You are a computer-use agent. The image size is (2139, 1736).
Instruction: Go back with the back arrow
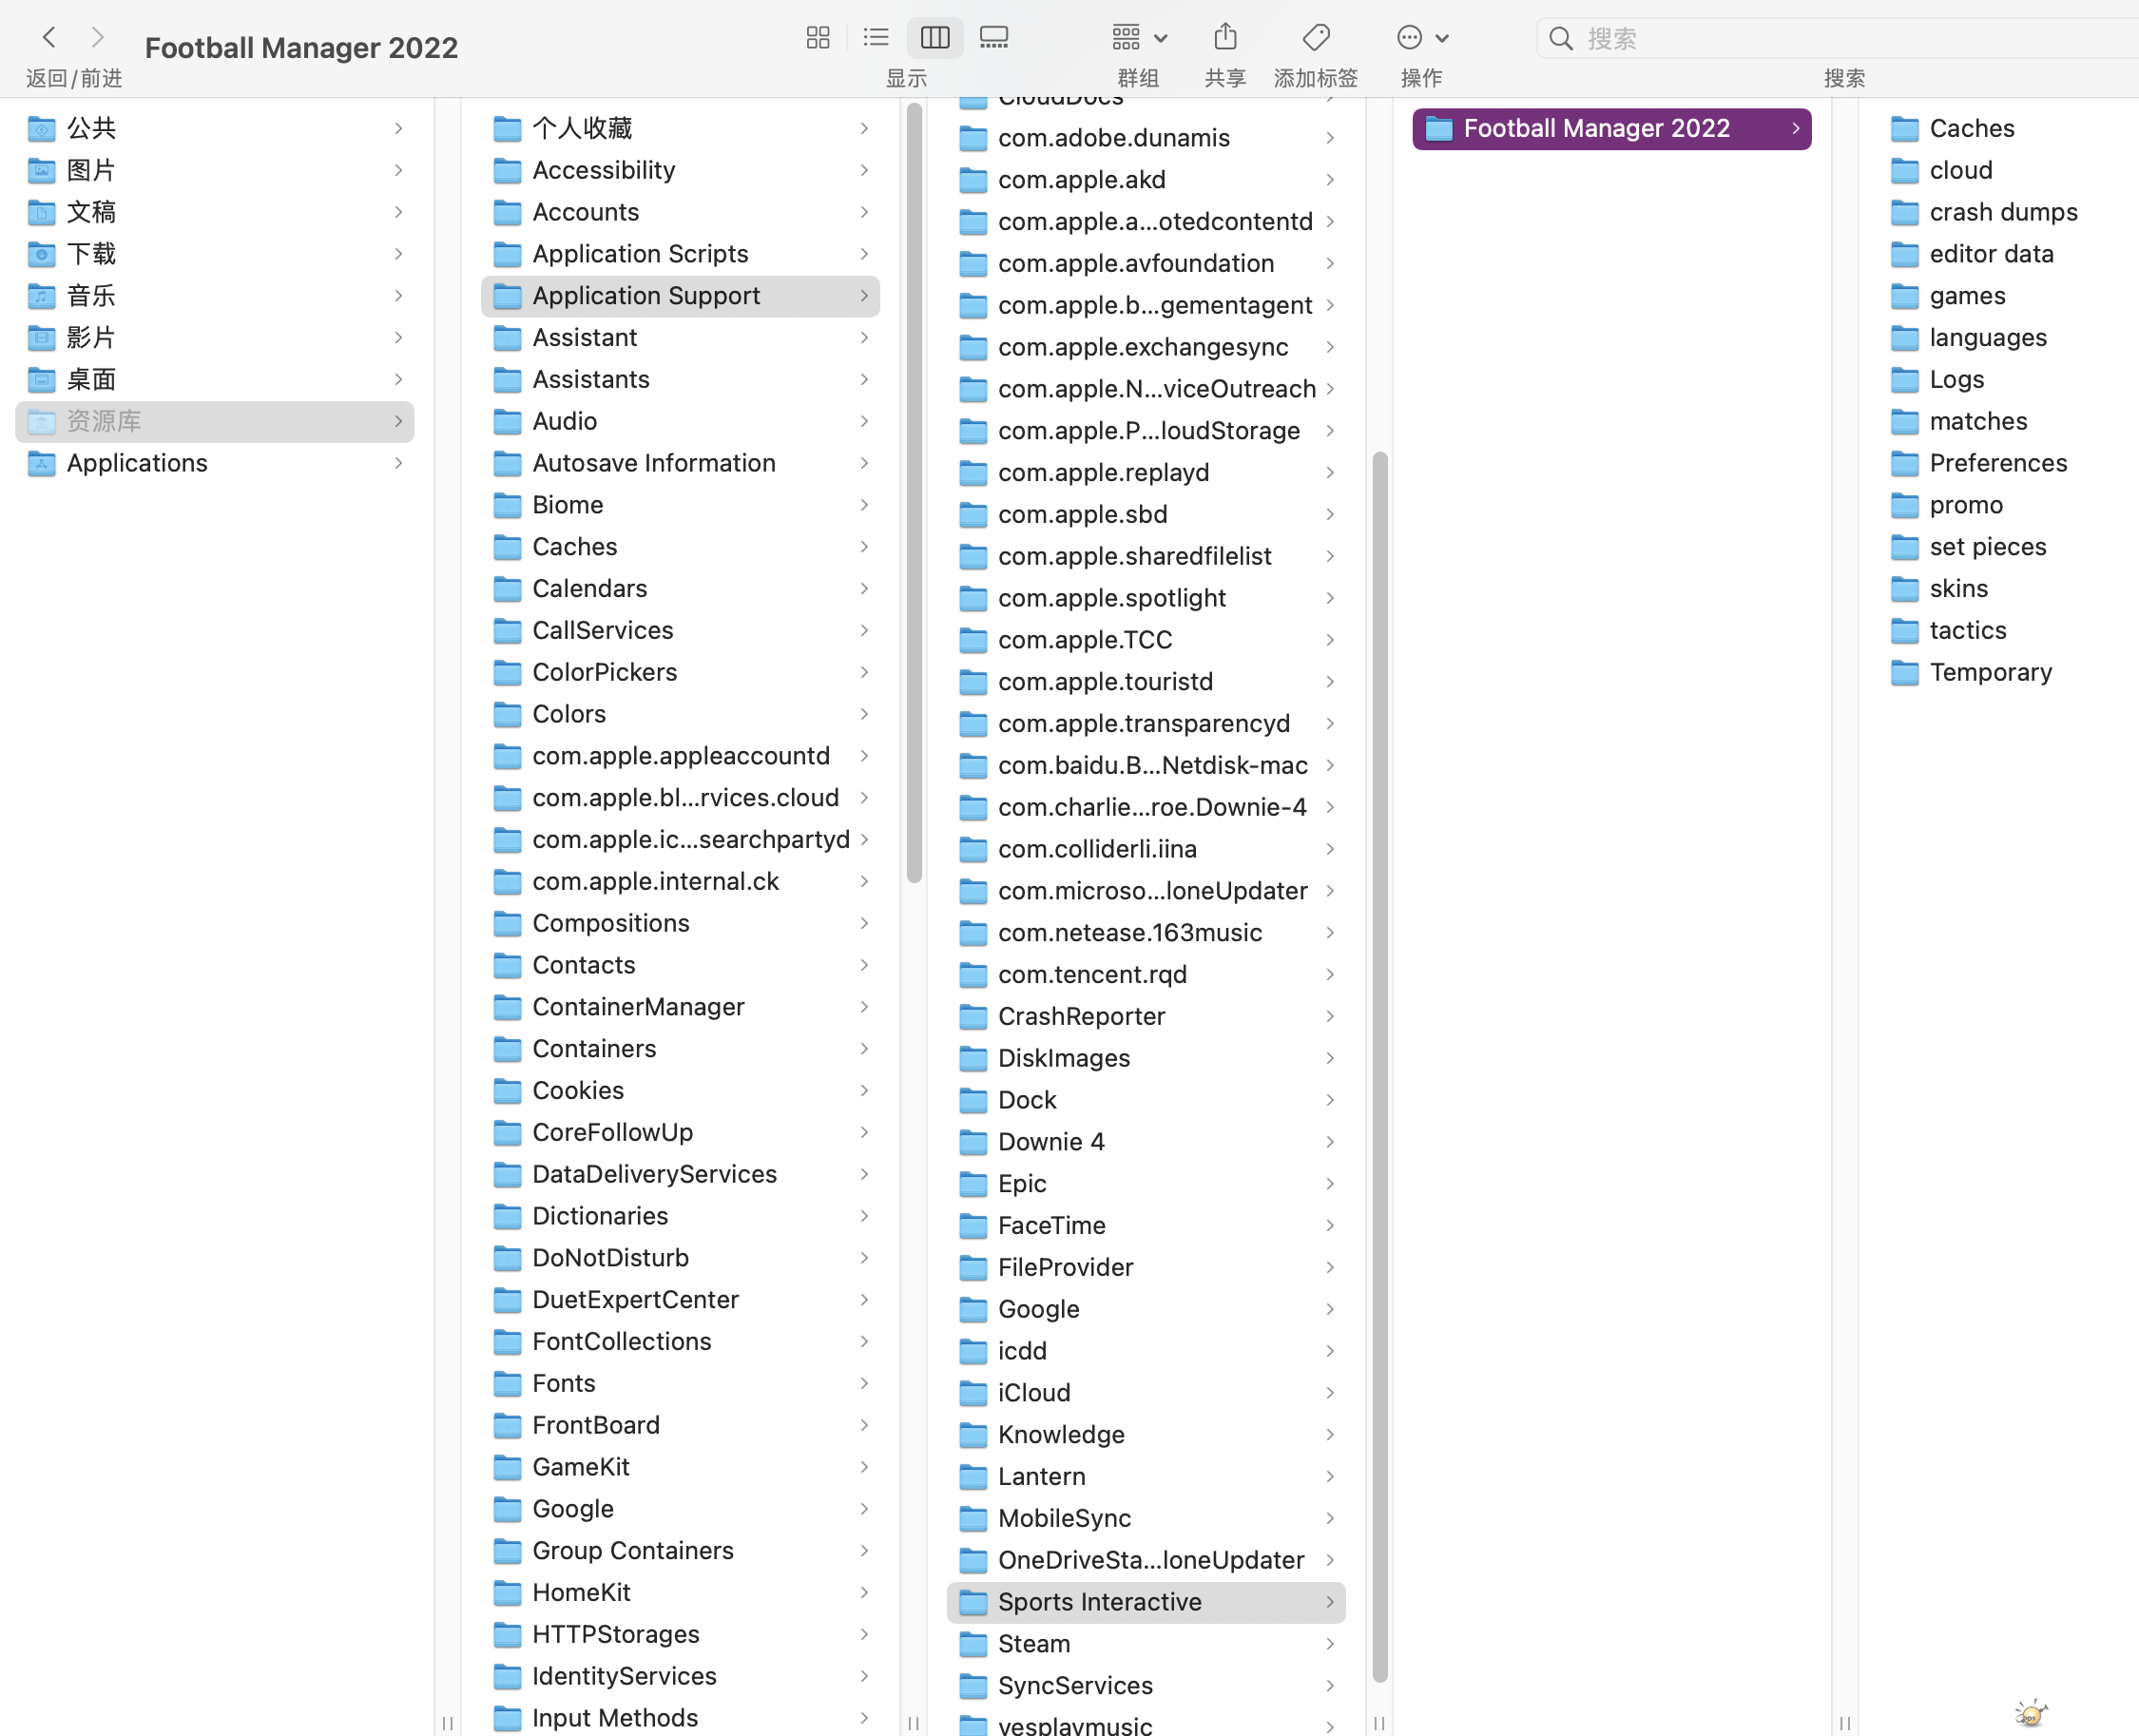coord(48,38)
